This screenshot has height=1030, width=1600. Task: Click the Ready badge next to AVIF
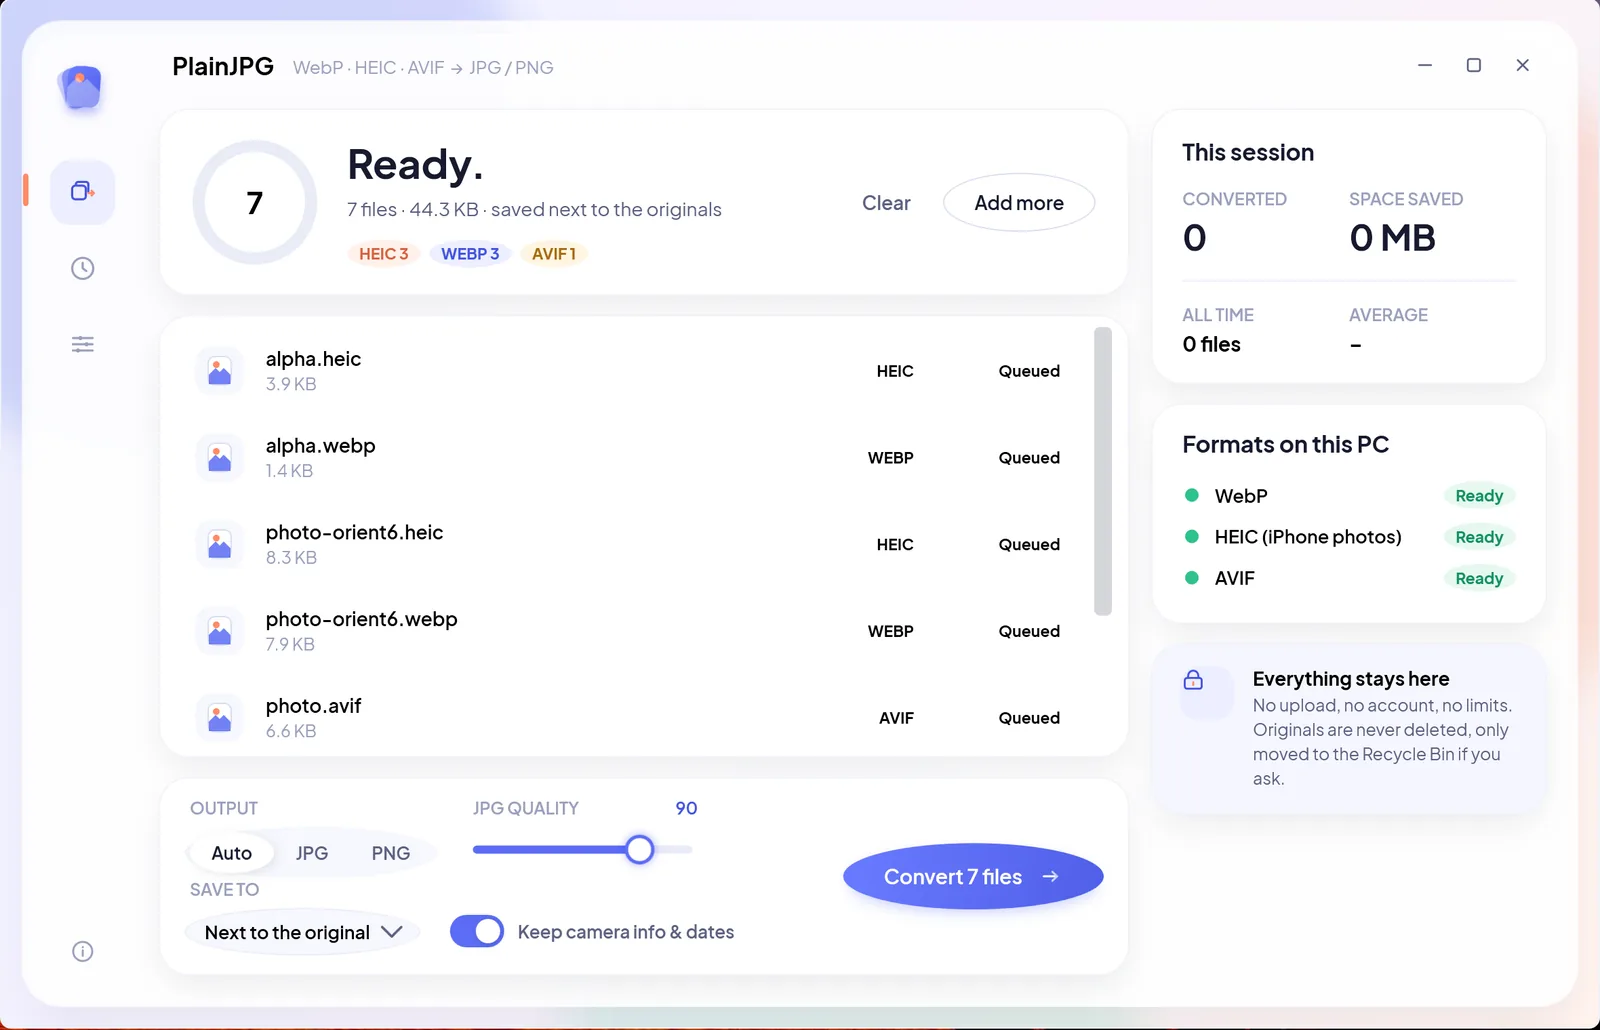click(x=1479, y=578)
